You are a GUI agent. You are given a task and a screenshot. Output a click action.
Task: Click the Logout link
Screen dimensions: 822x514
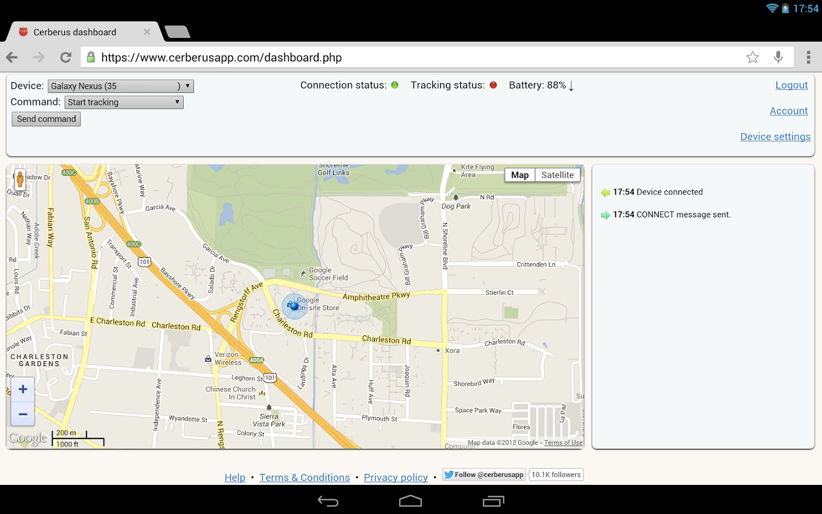tap(791, 85)
